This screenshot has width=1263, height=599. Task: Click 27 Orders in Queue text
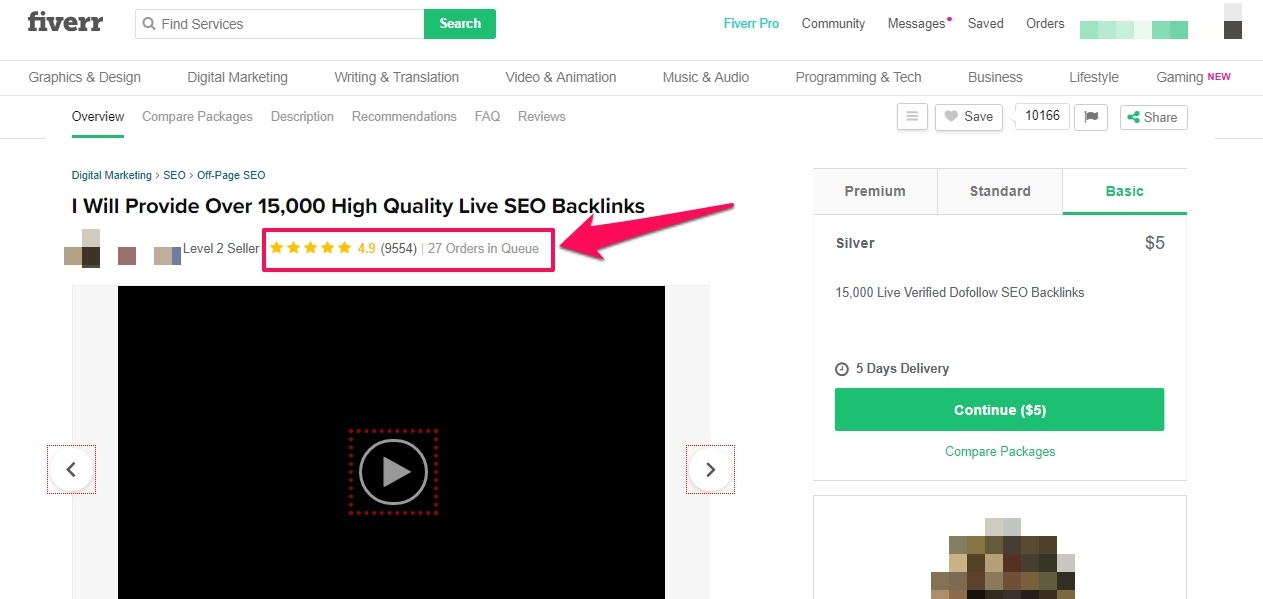[483, 248]
